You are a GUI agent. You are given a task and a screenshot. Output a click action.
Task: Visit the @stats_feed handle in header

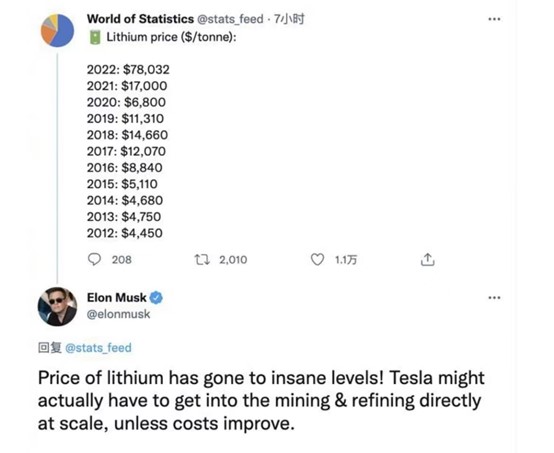(230, 19)
